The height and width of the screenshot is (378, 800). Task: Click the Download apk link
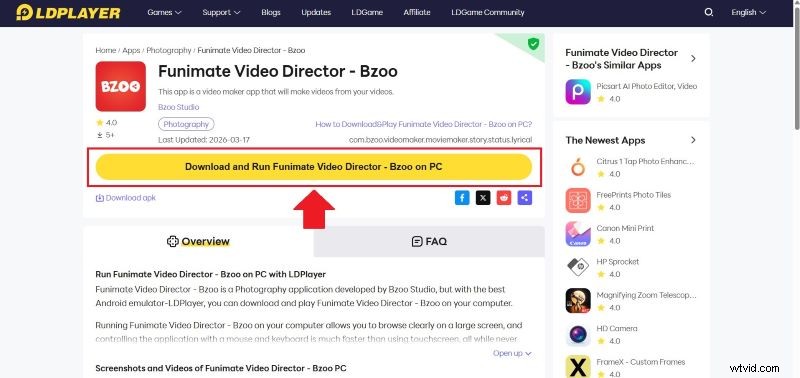point(126,198)
